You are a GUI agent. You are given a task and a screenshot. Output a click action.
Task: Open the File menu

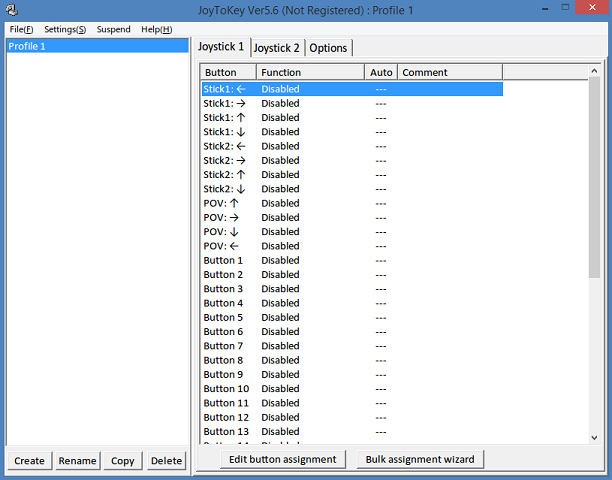pos(21,30)
